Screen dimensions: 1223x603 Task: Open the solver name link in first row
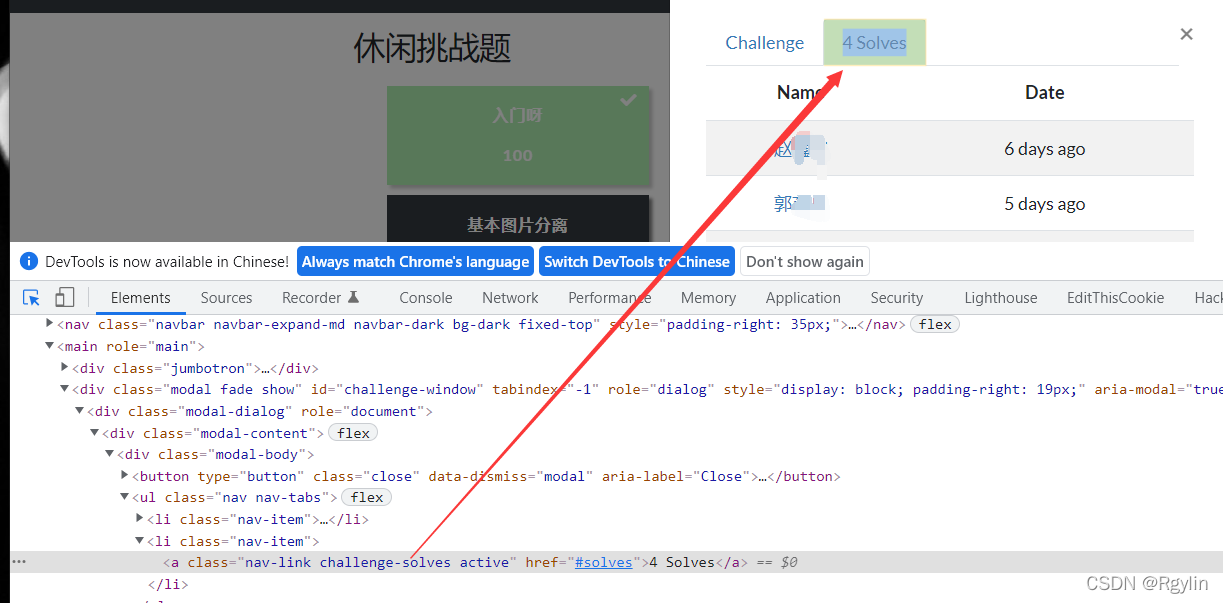(x=800, y=149)
